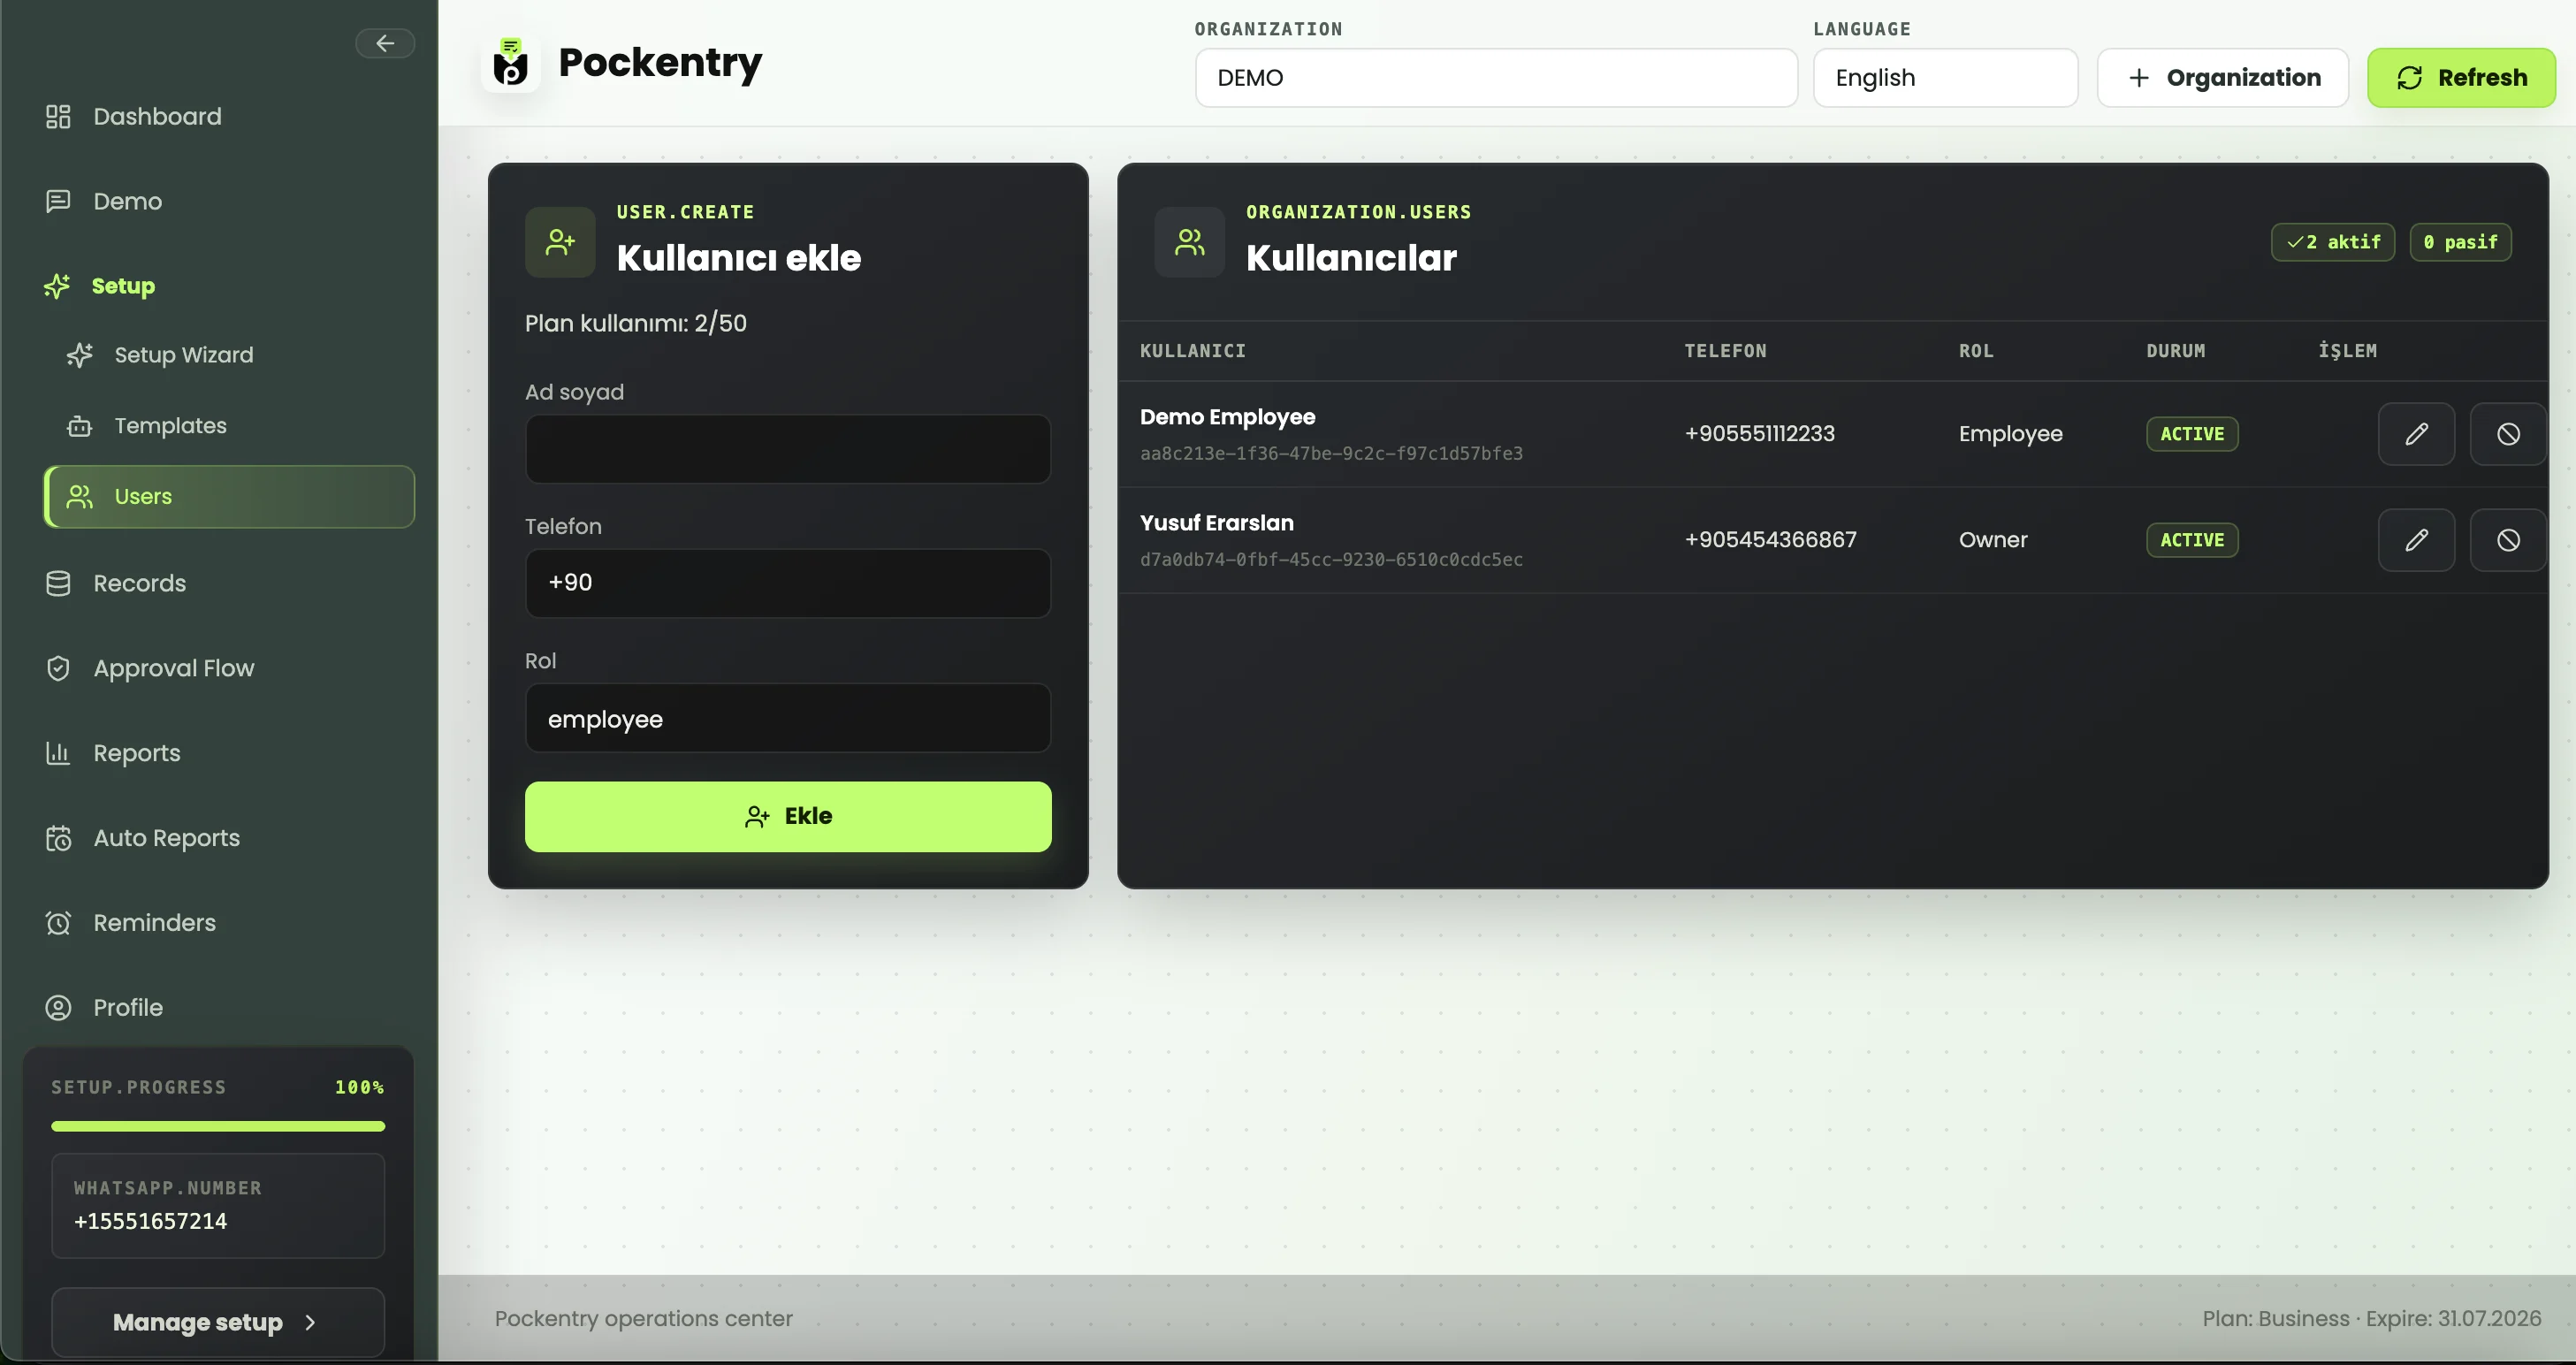Click the Setup Wizard sparkle icon

(80, 355)
